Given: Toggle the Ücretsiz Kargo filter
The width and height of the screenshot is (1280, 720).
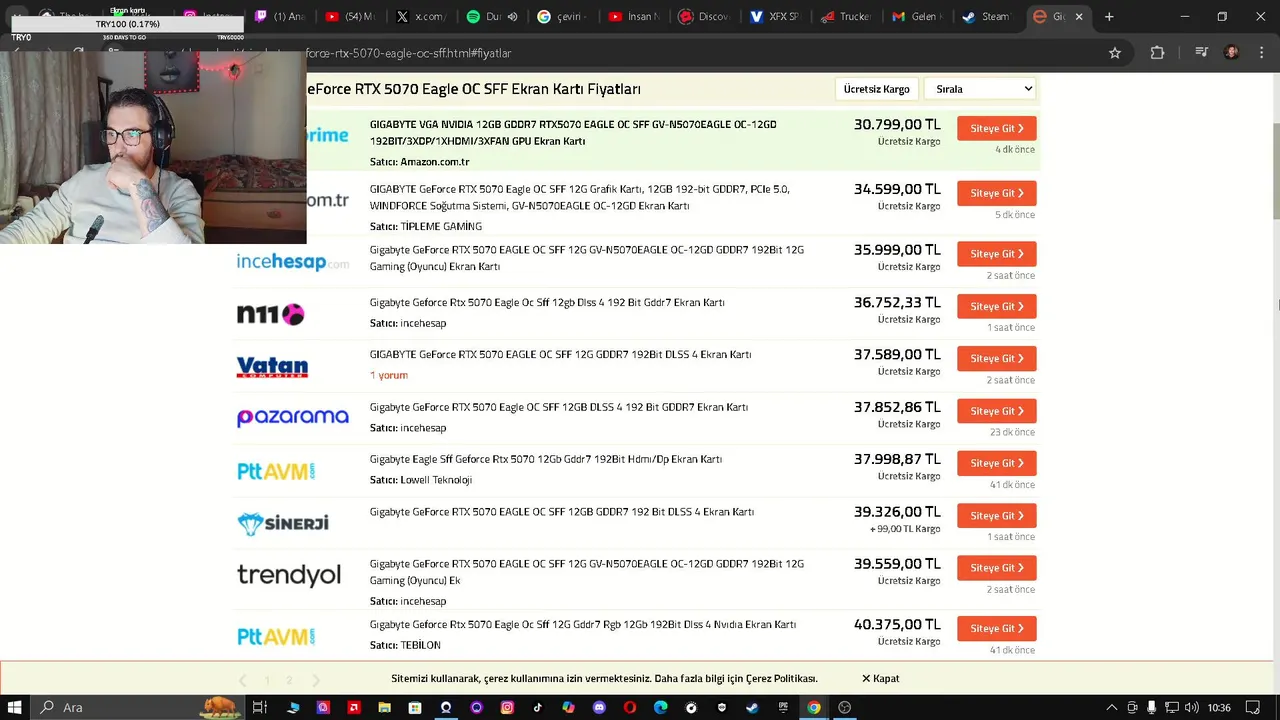Looking at the screenshot, I should [876, 89].
